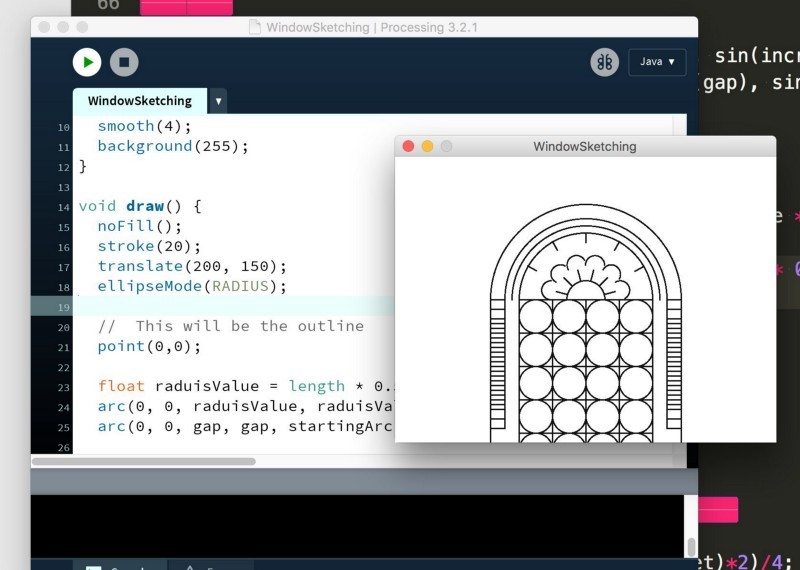
Task: Toggle the debugger butterfly icon
Action: [x=605, y=62]
